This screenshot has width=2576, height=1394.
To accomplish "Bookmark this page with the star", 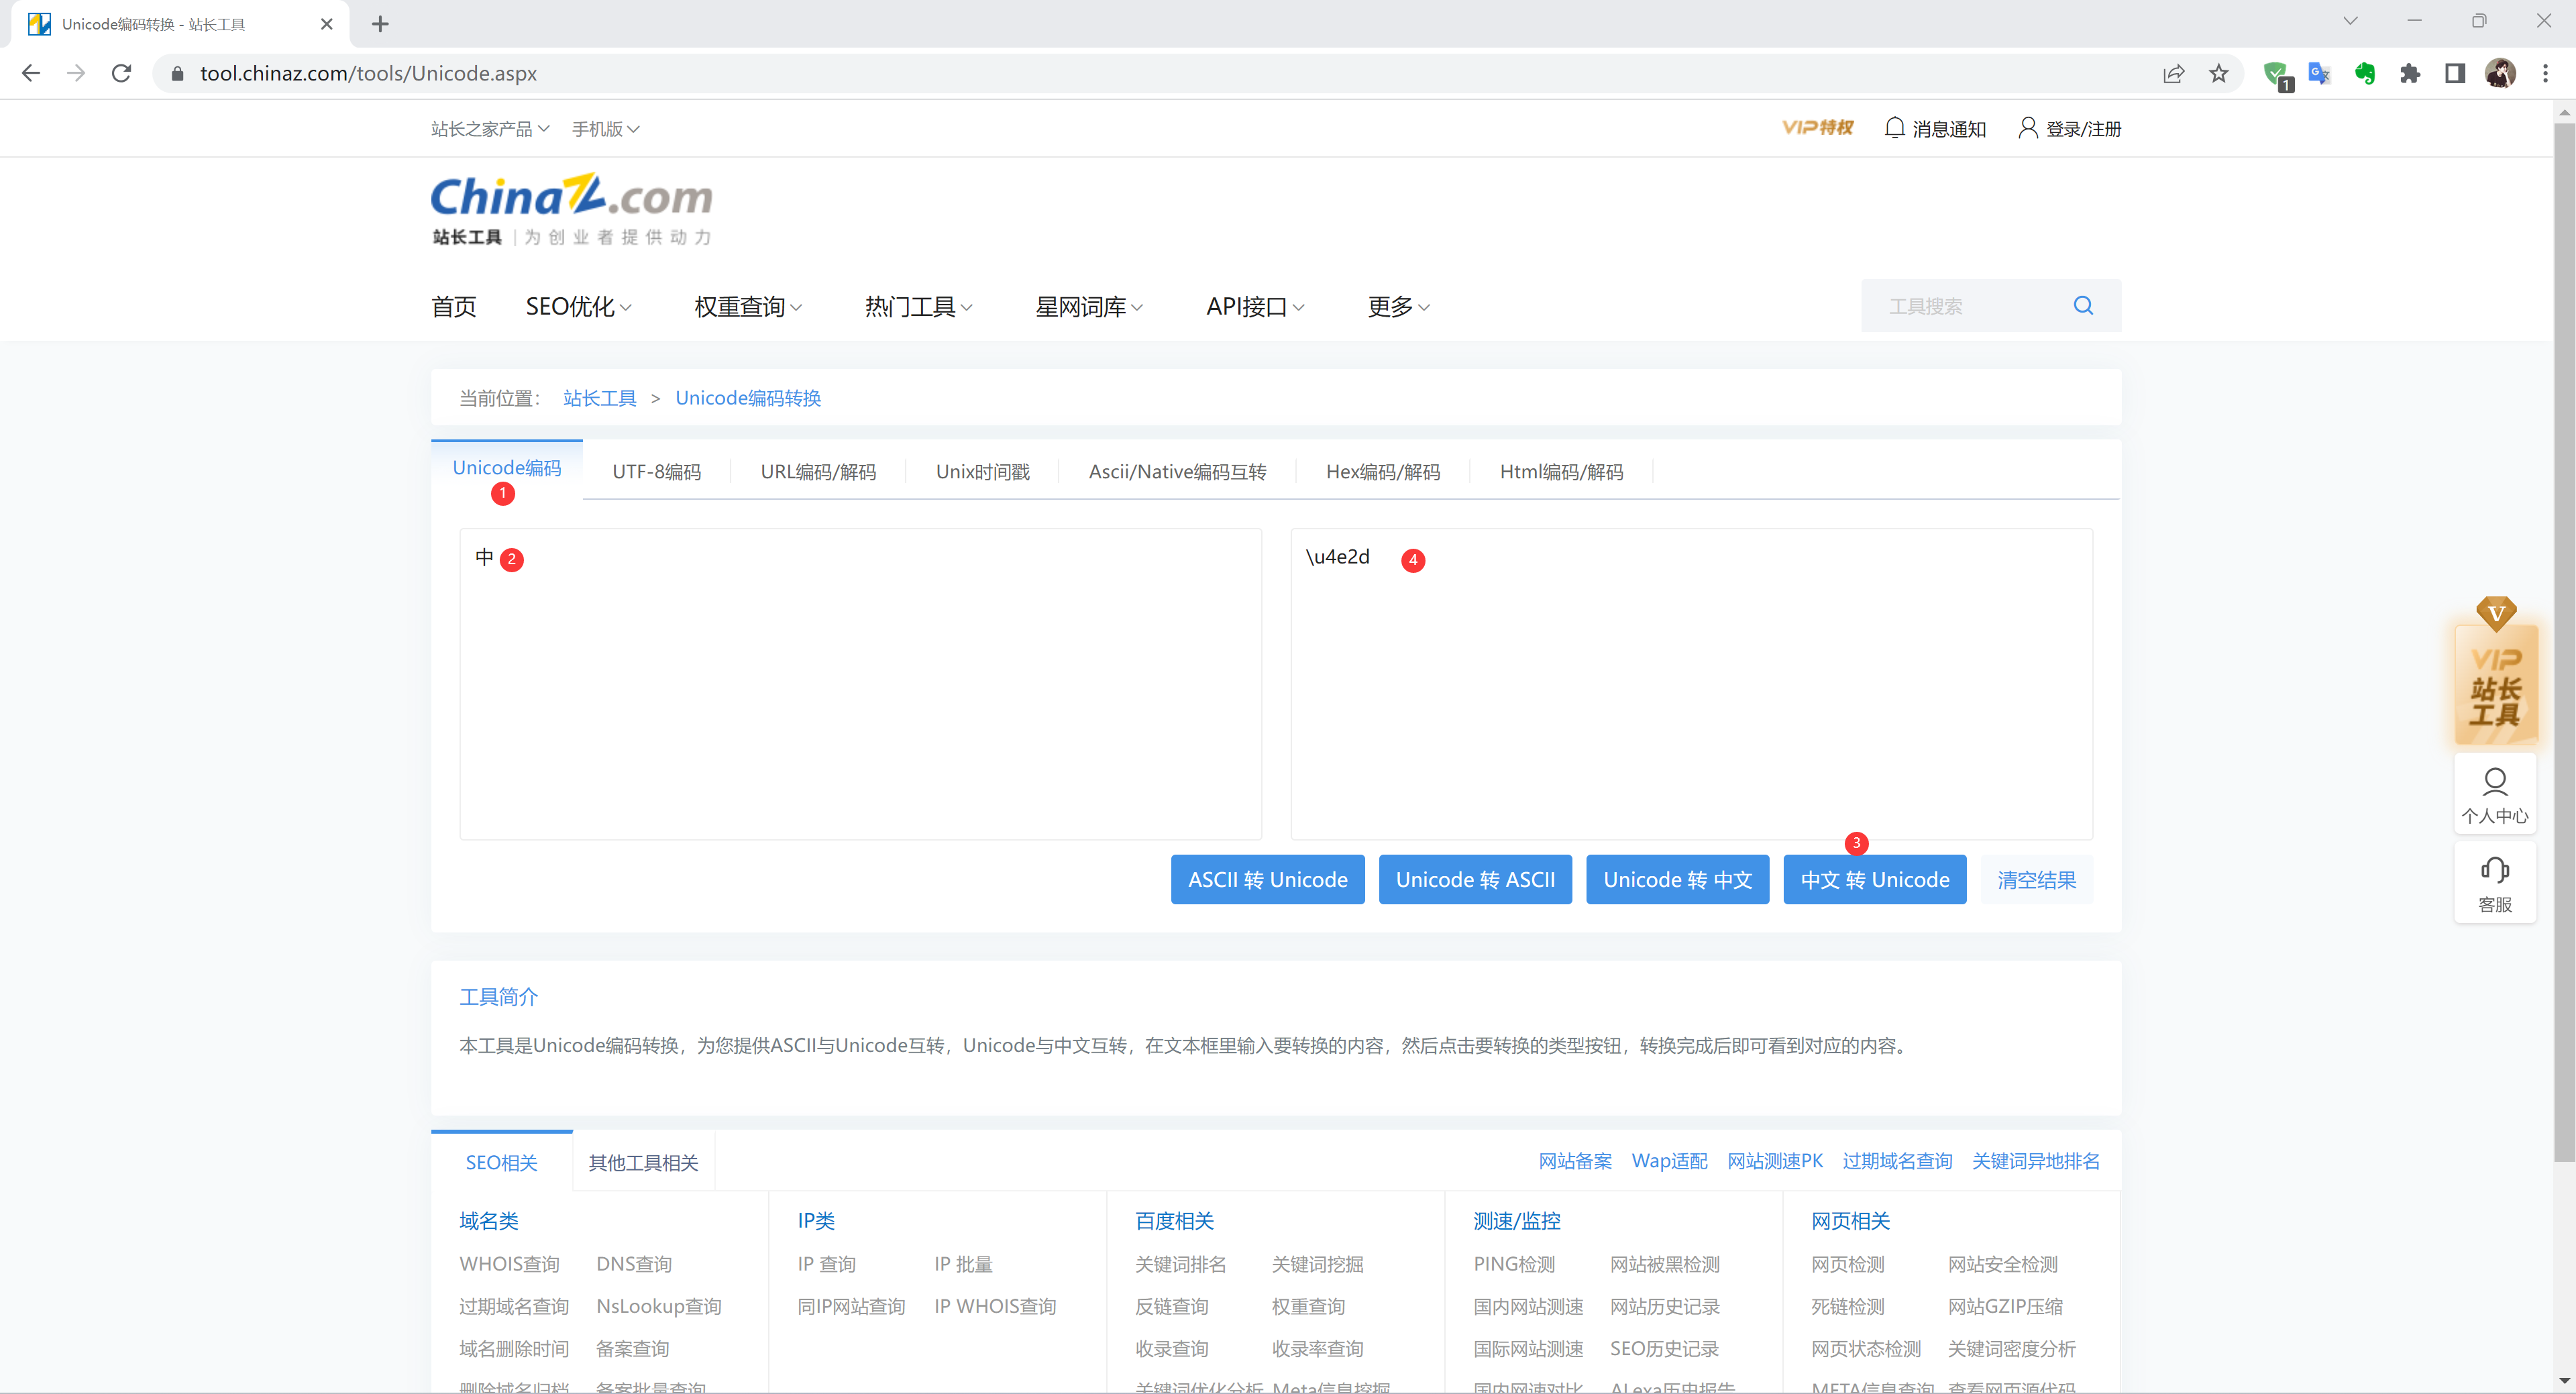I will click(2218, 73).
